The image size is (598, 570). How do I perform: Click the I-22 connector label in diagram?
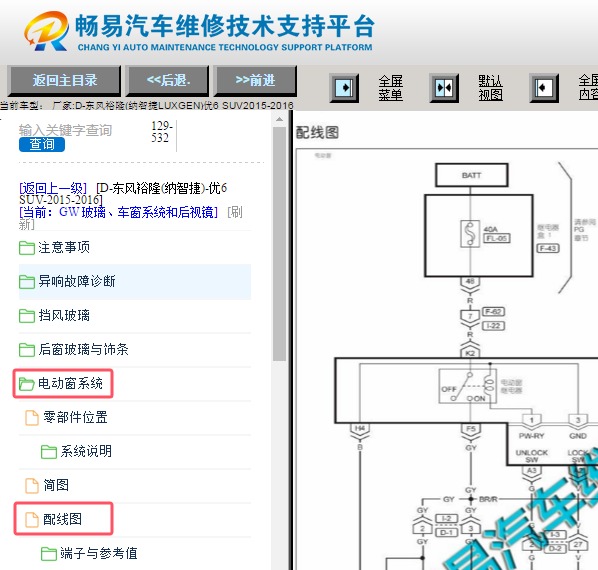pos(494,326)
